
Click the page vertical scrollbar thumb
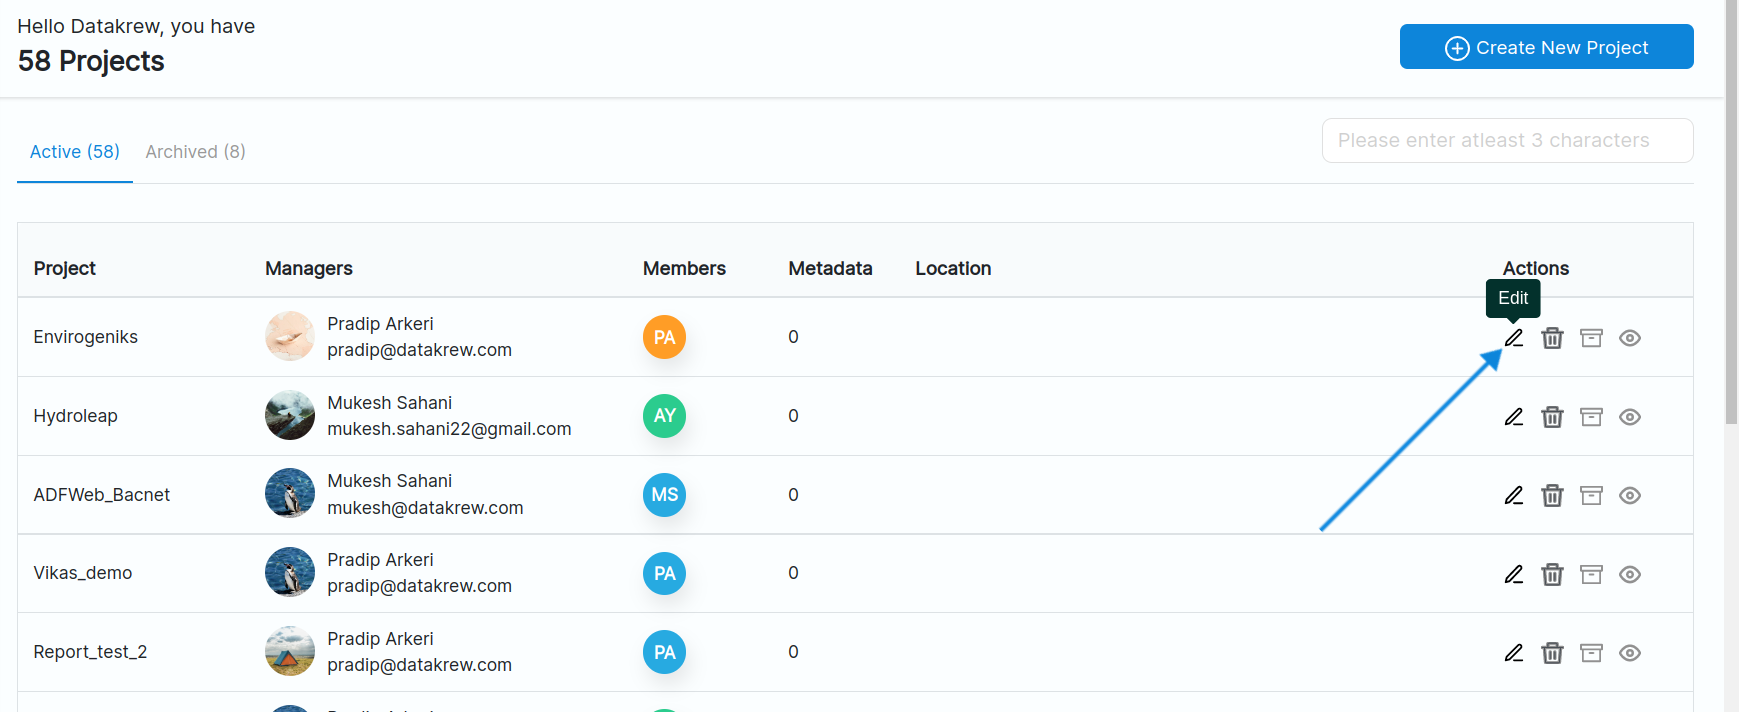(1731, 212)
